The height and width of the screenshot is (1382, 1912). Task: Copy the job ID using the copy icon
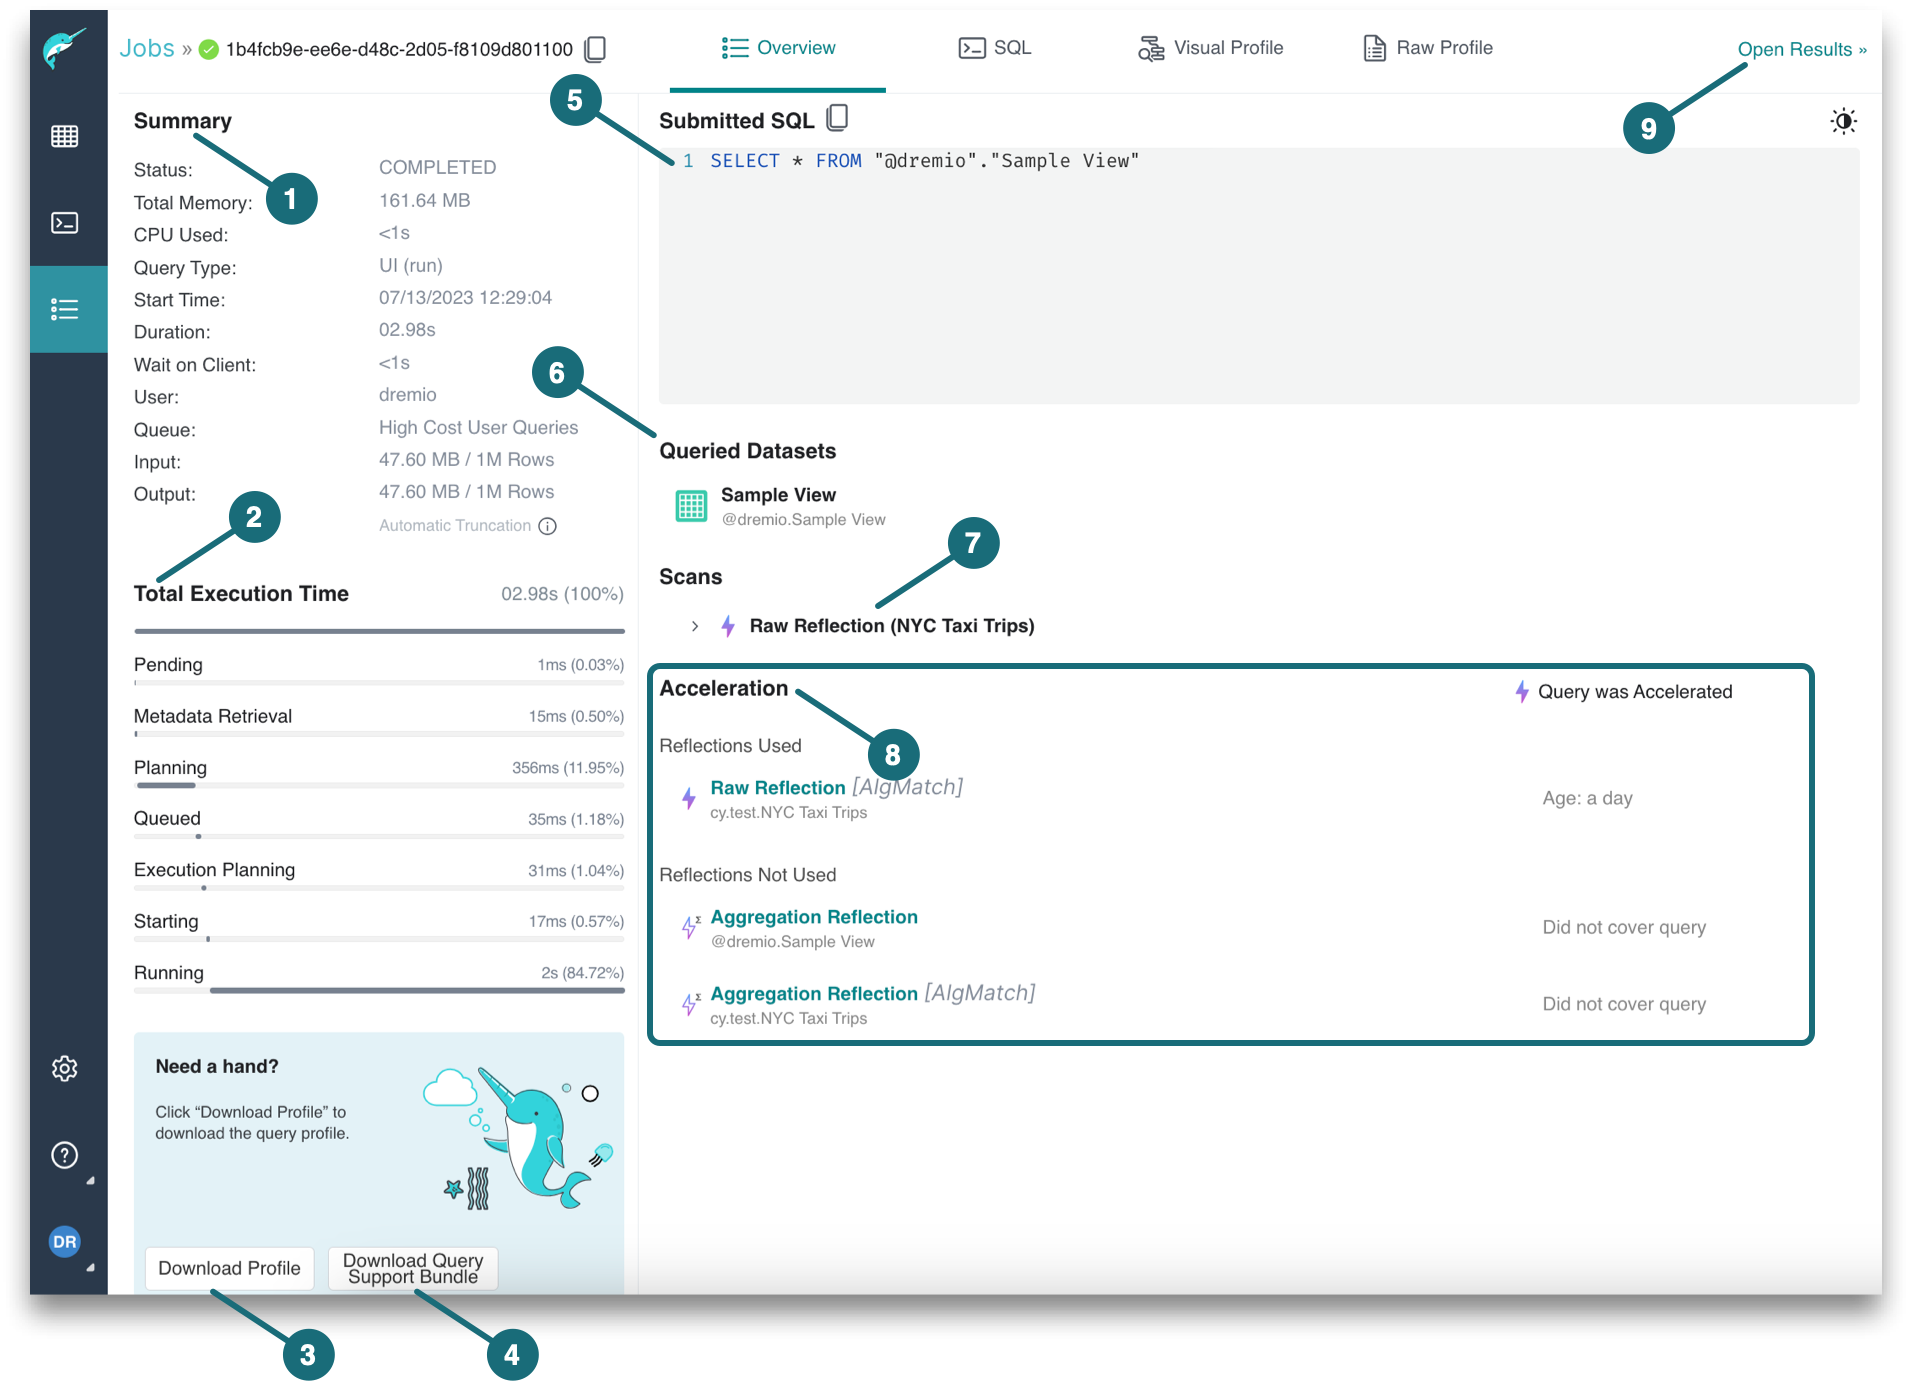pyautogui.click(x=594, y=48)
